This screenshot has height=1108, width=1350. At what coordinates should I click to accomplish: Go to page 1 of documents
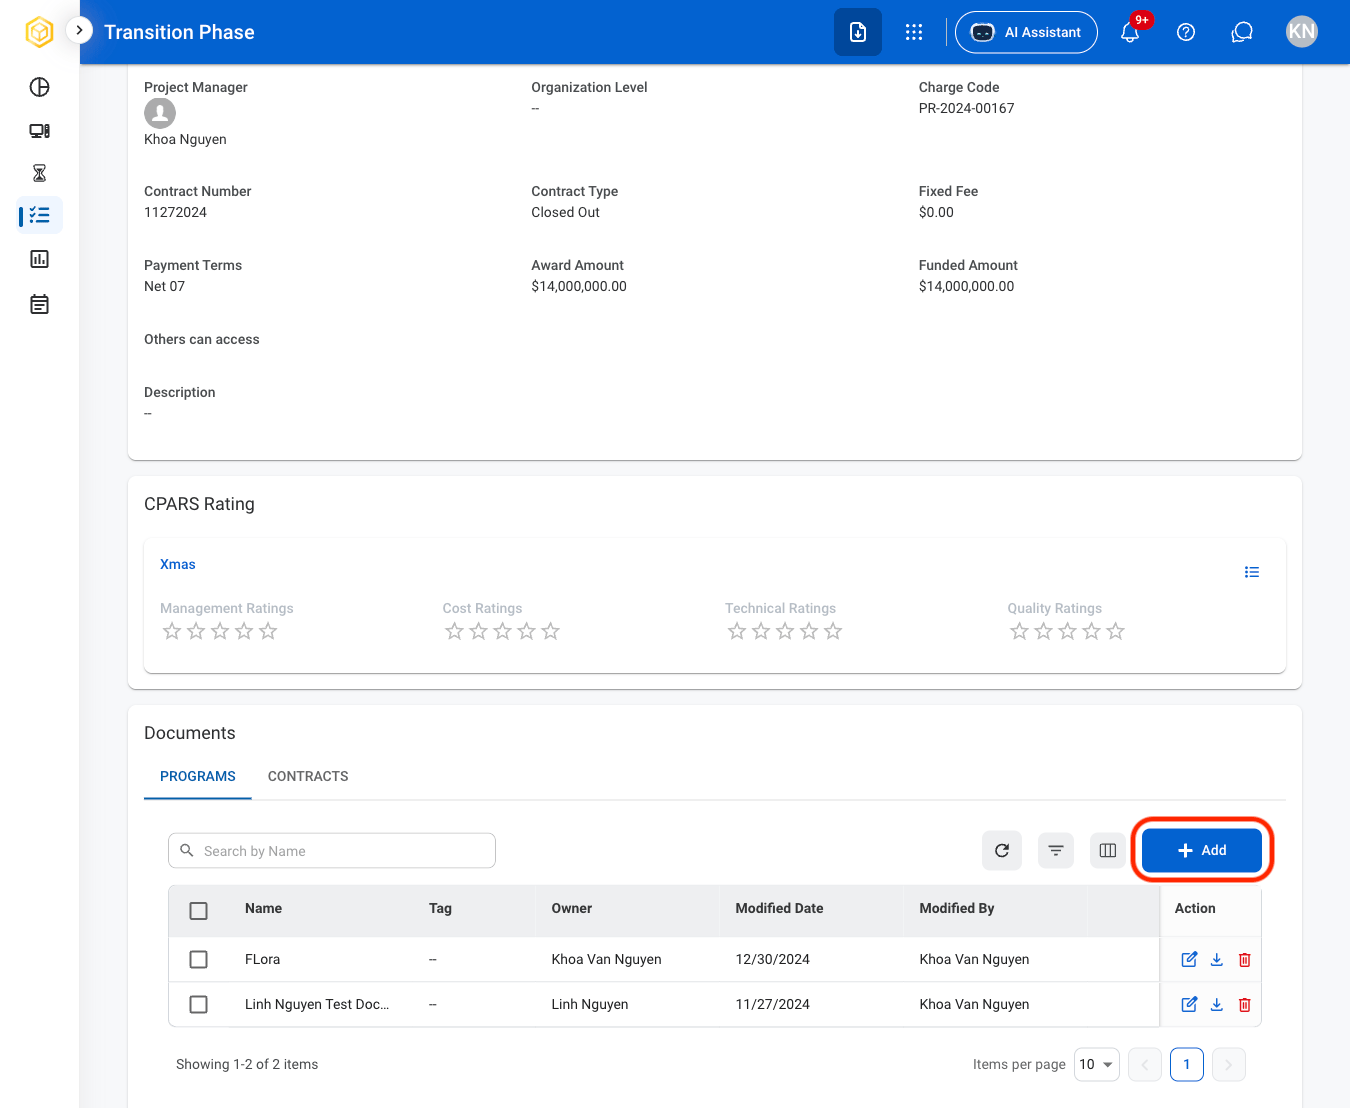coord(1187,1064)
